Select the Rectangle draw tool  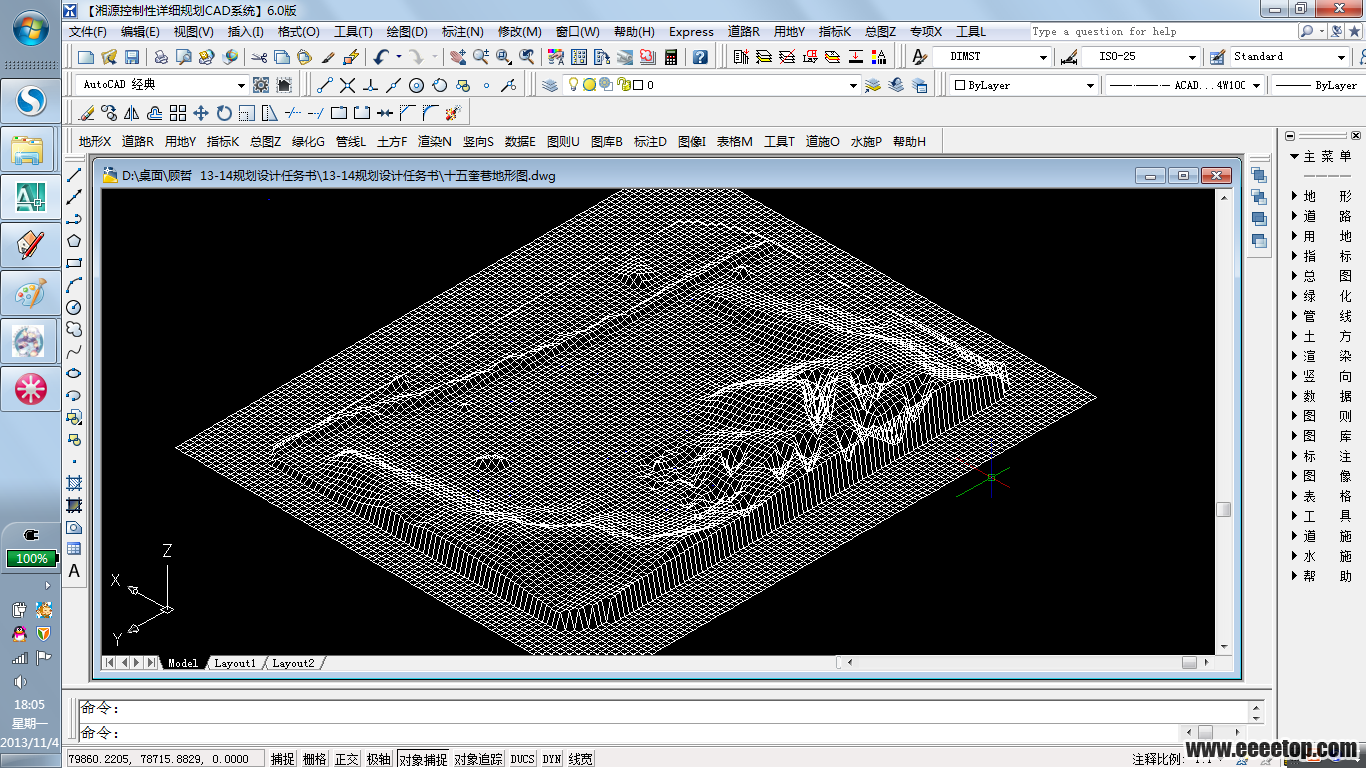pos(74,263)
